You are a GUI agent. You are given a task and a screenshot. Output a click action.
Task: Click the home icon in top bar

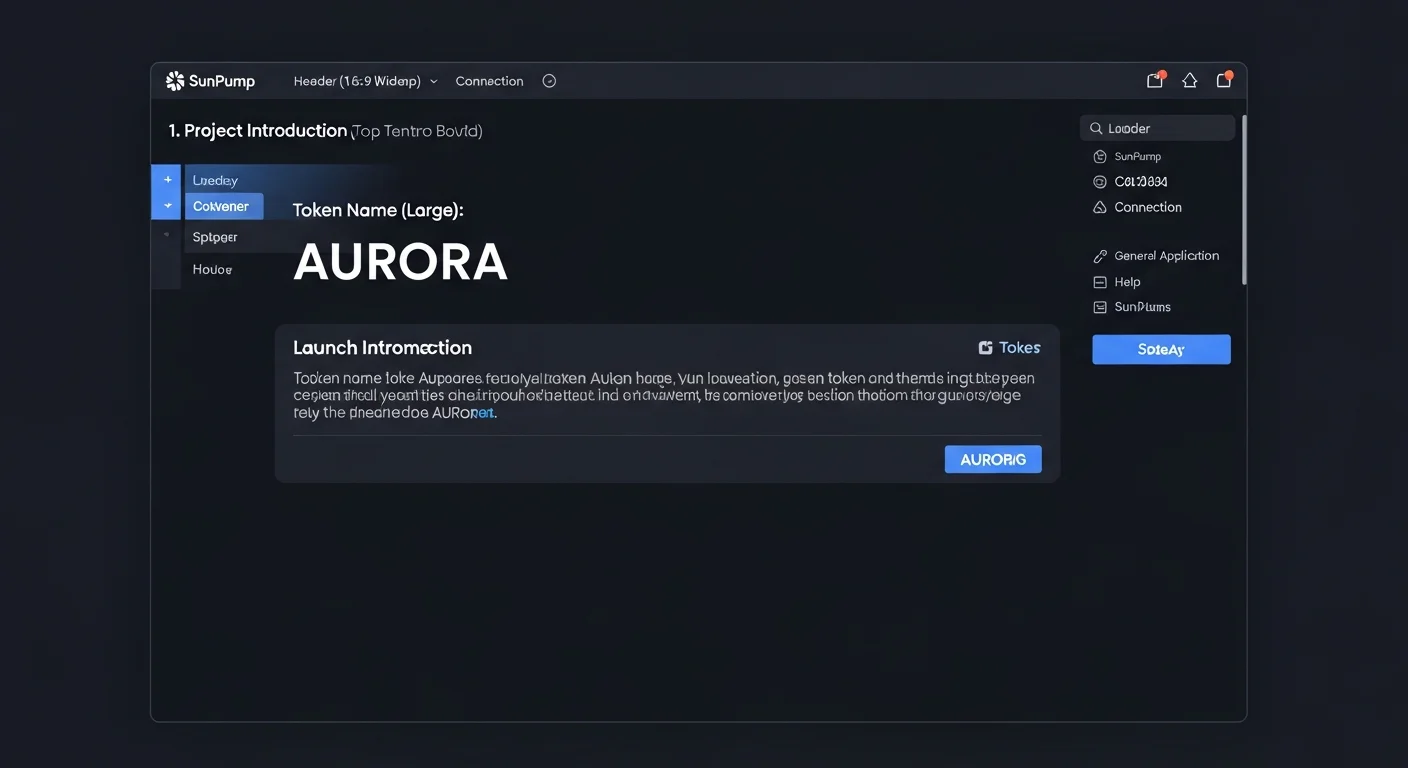click(1190, 81)
